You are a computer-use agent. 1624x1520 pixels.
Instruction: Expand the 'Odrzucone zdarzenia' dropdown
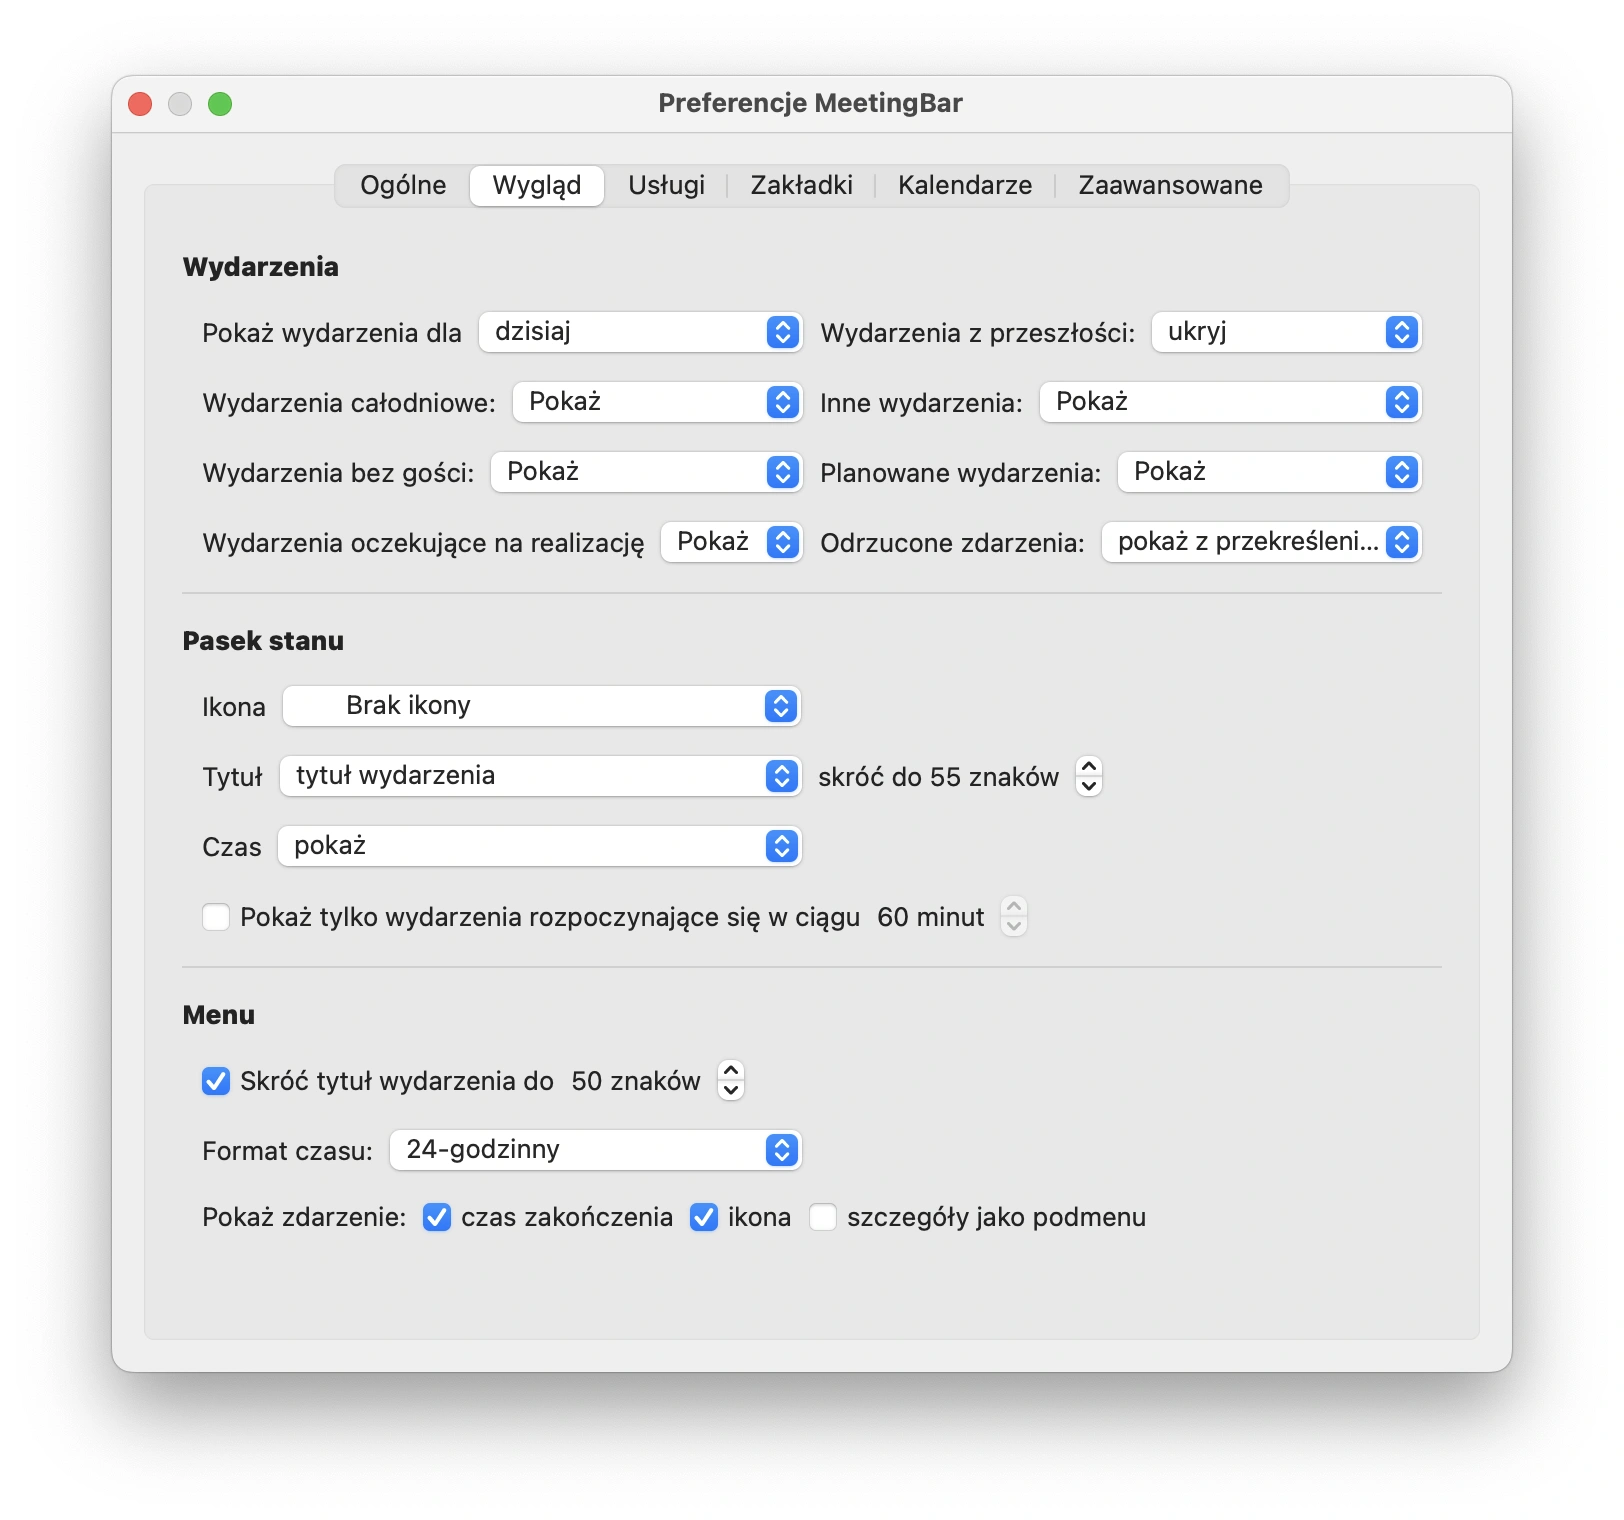(1261, 542)
